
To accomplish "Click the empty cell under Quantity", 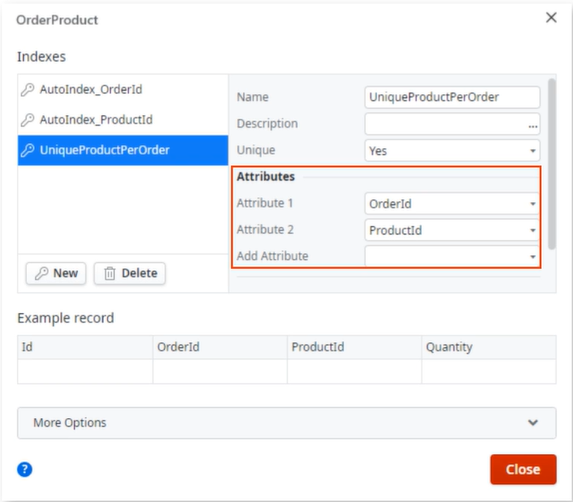I will coord(489,371).
